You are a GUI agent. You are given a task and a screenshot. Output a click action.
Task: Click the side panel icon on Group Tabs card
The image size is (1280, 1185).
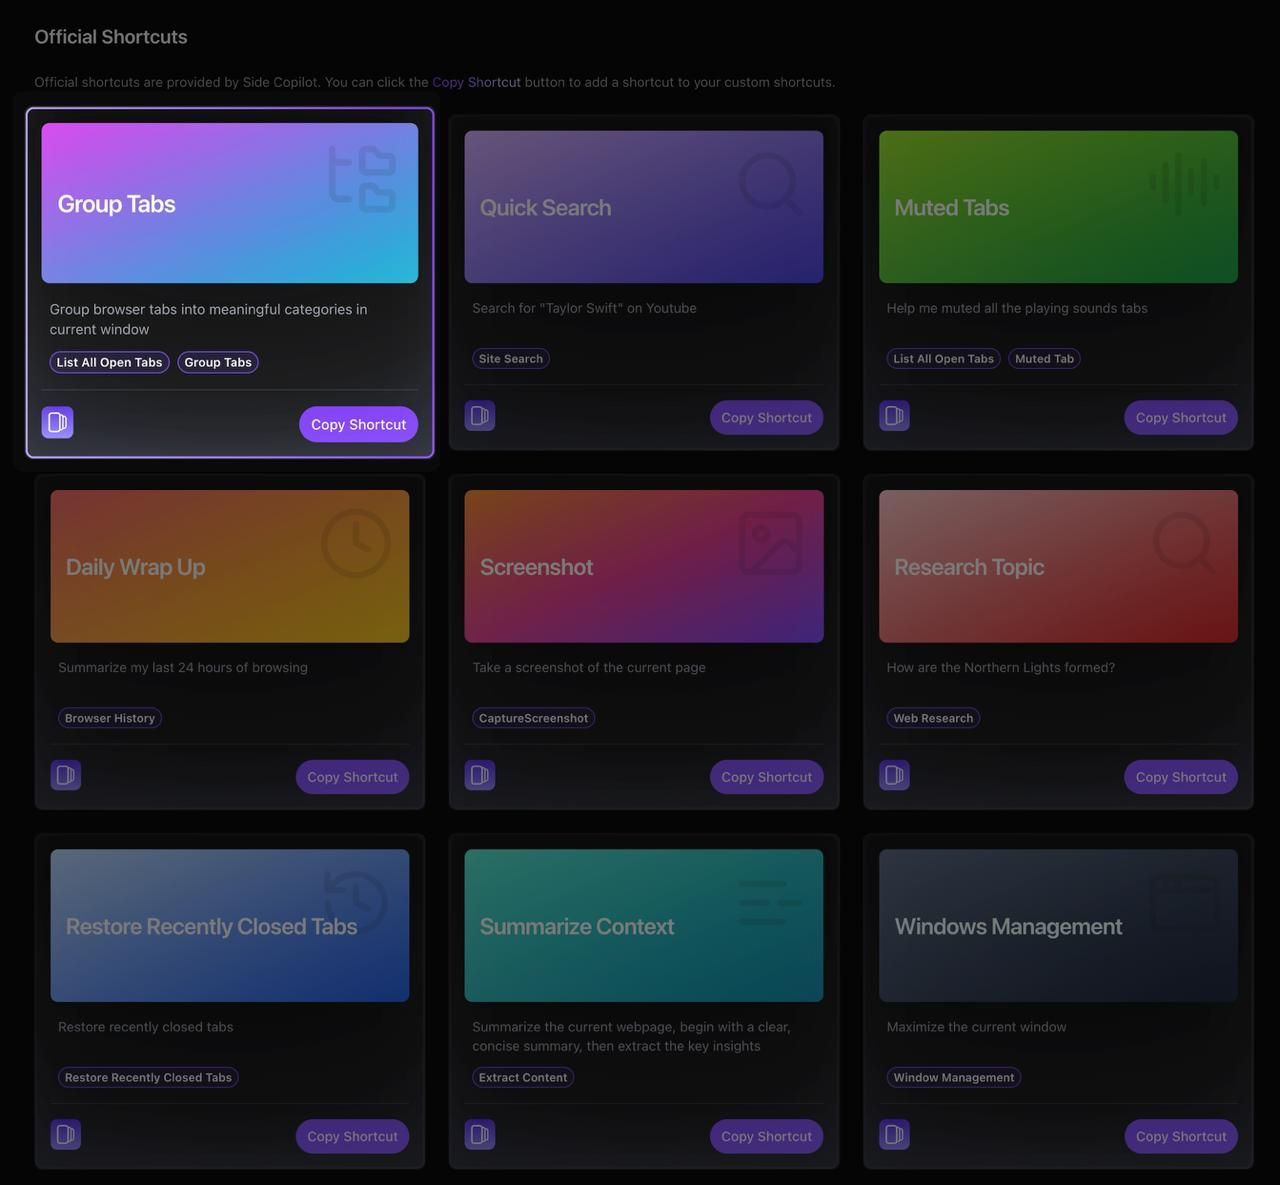(57, 422)
